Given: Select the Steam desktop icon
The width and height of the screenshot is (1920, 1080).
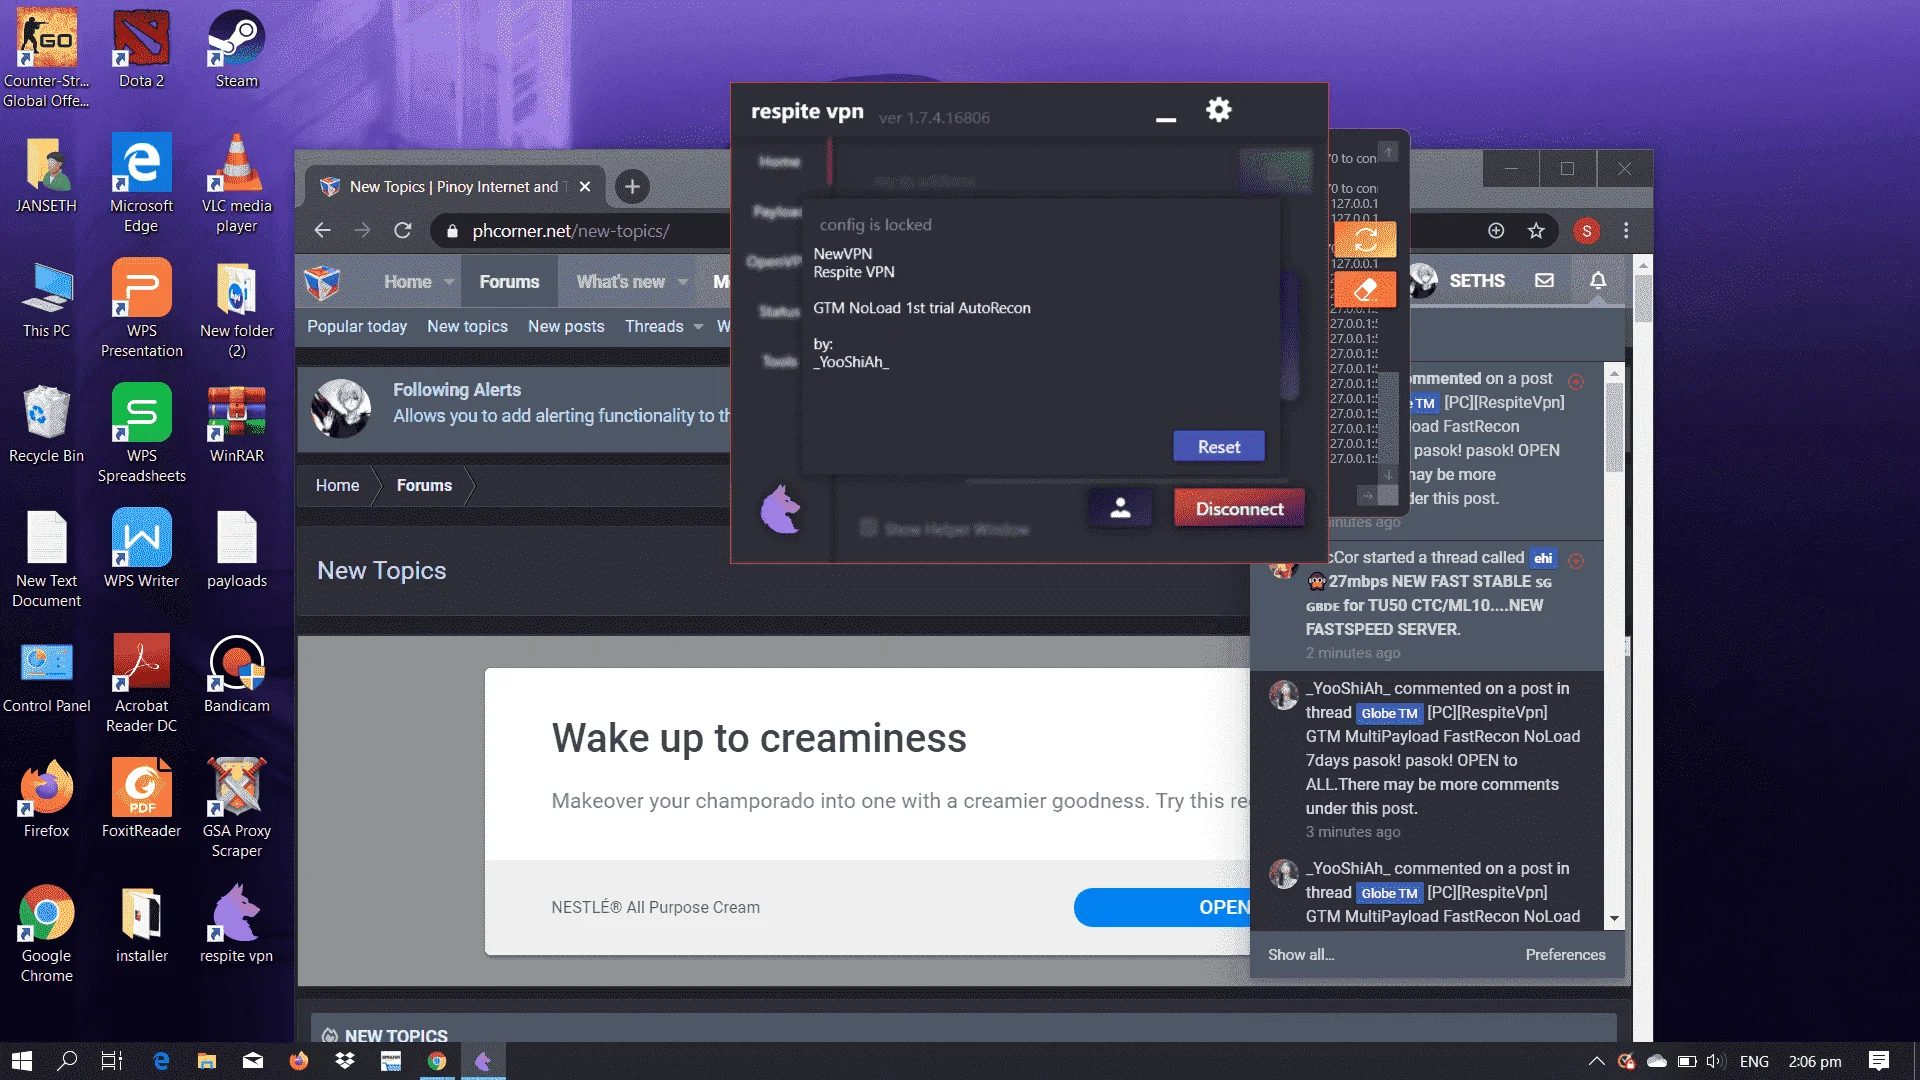Looking at the screenshot, I should [x=237, y=50].
